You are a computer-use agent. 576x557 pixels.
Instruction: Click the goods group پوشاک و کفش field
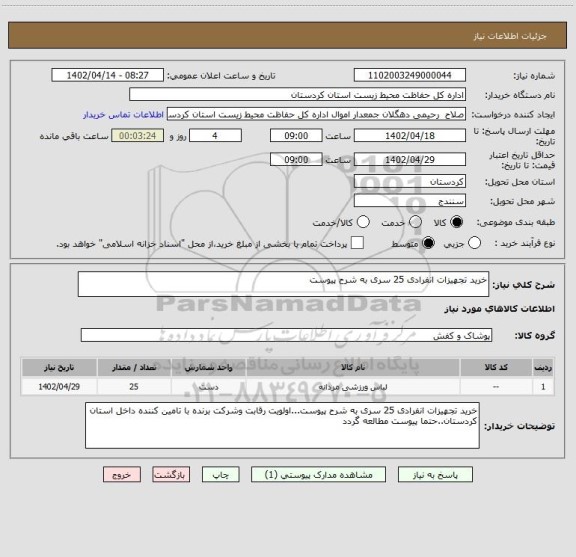(286, 335)
